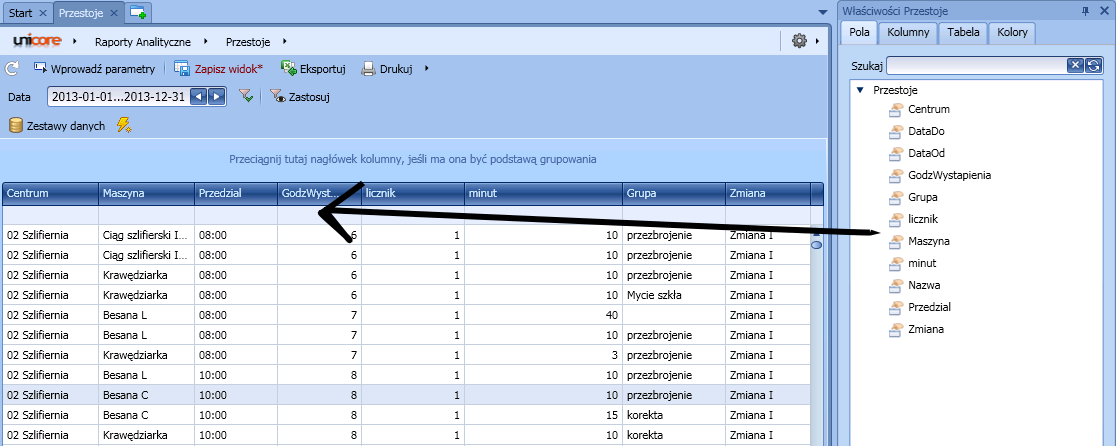Step the date range forward
This screenshot has height=446, width=1116.
coord(216,97)
